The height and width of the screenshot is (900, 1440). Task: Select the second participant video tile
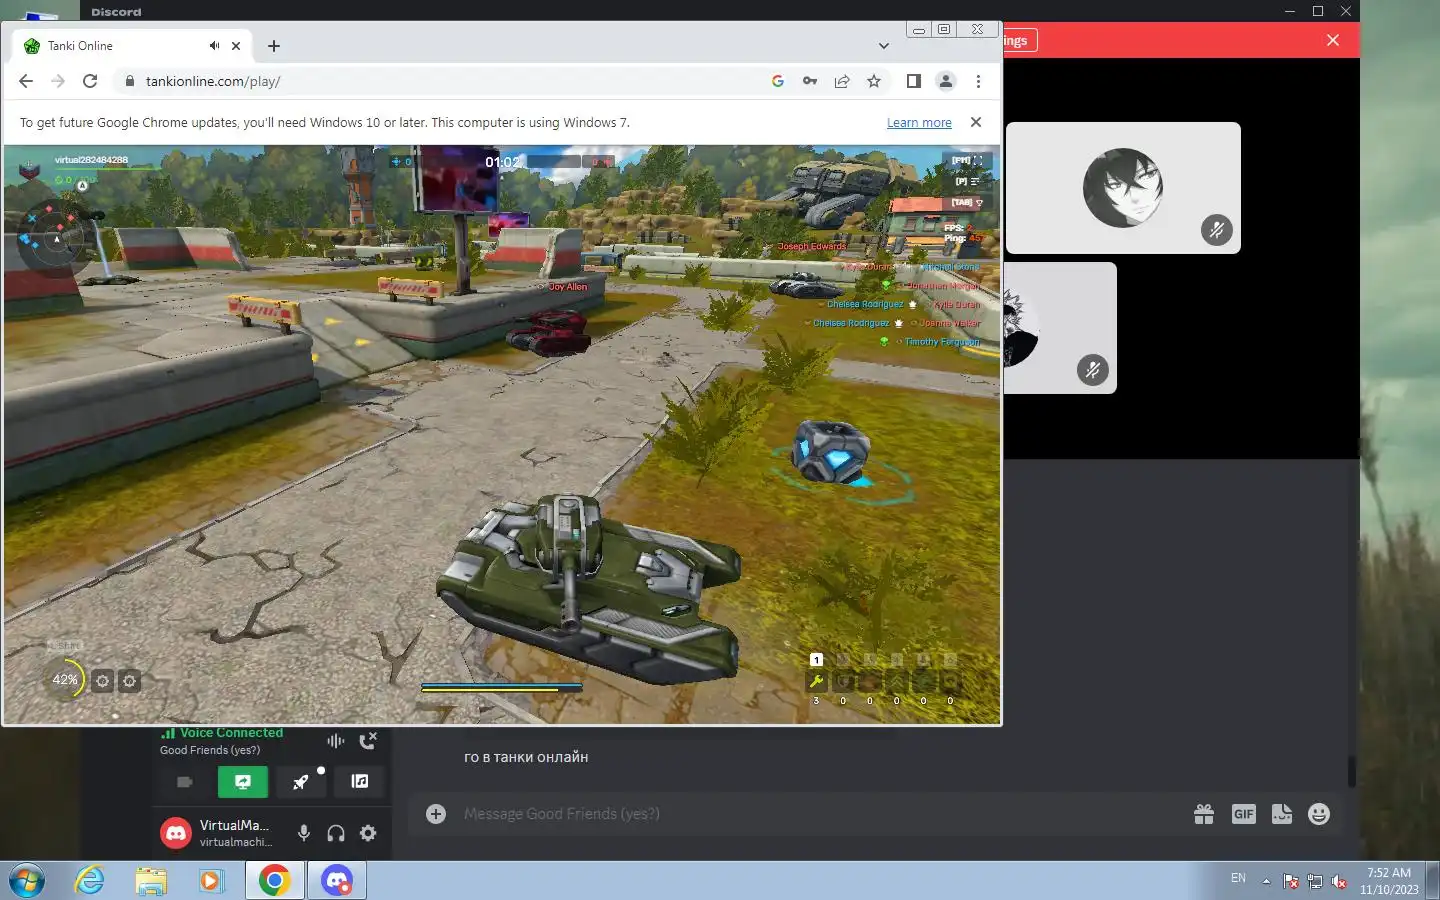[1060, 328]
